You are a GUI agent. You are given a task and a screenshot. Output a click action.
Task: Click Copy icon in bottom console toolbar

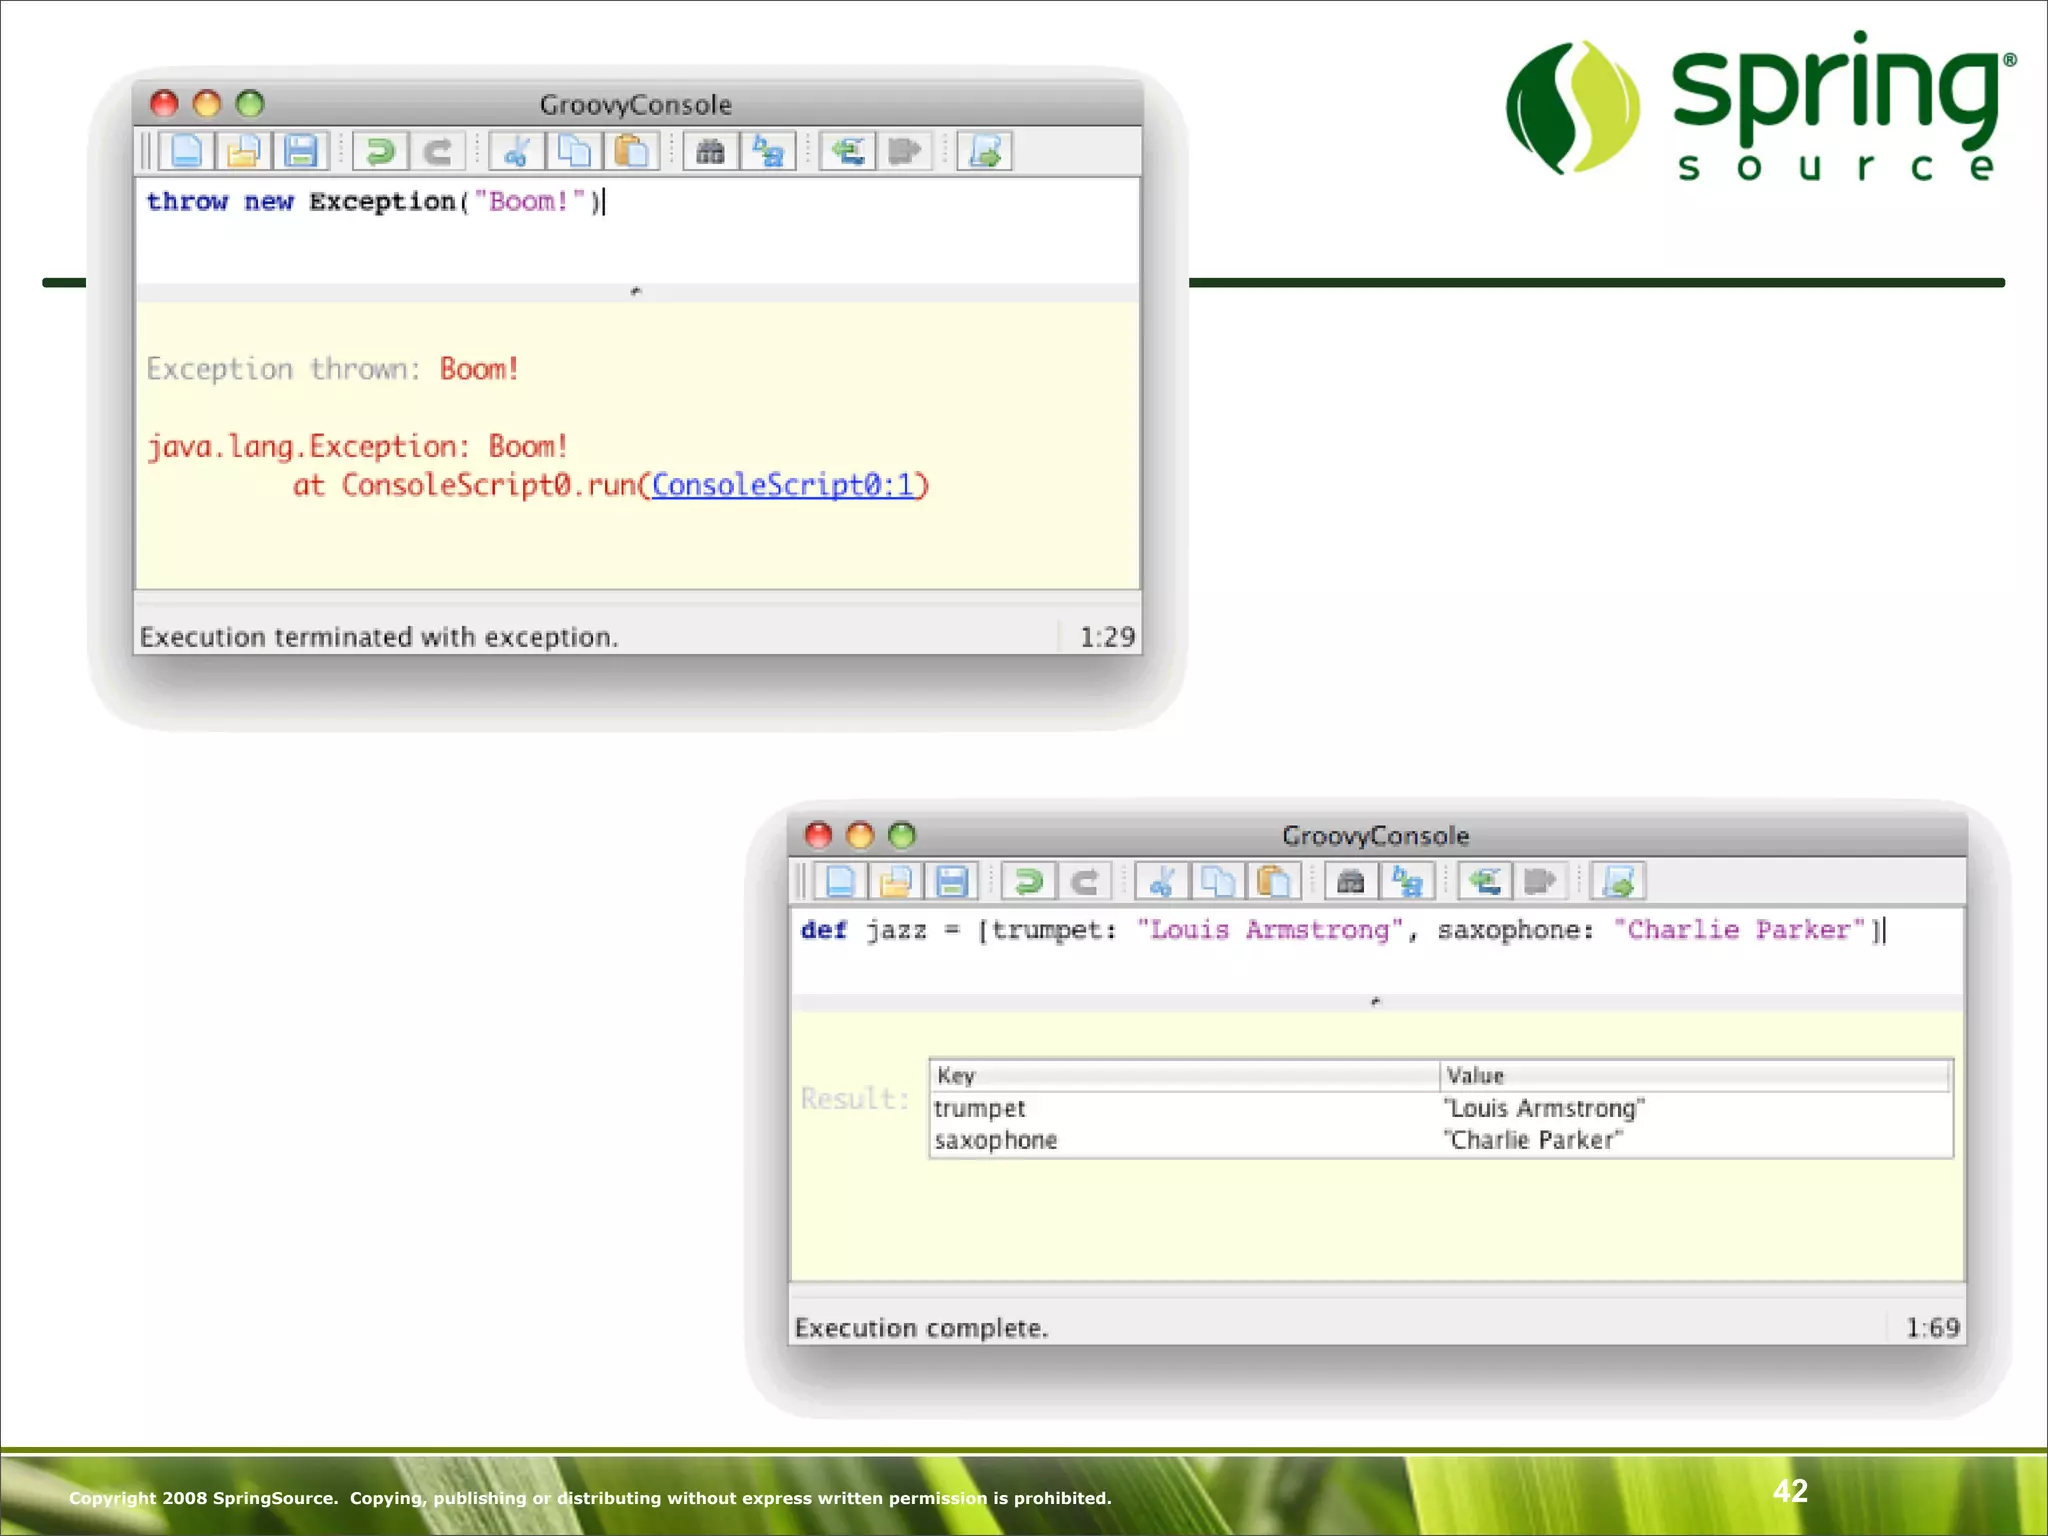(1217, 882)
